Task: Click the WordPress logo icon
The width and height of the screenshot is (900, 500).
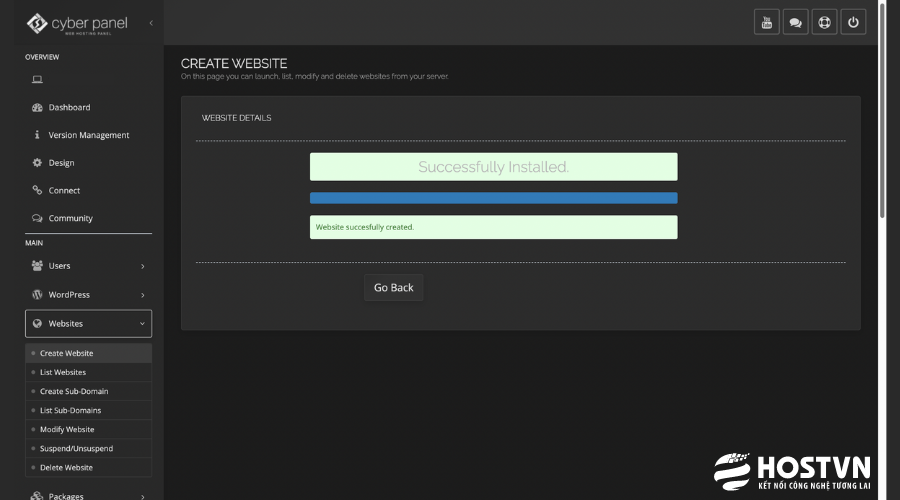Action: pos(37,294)
